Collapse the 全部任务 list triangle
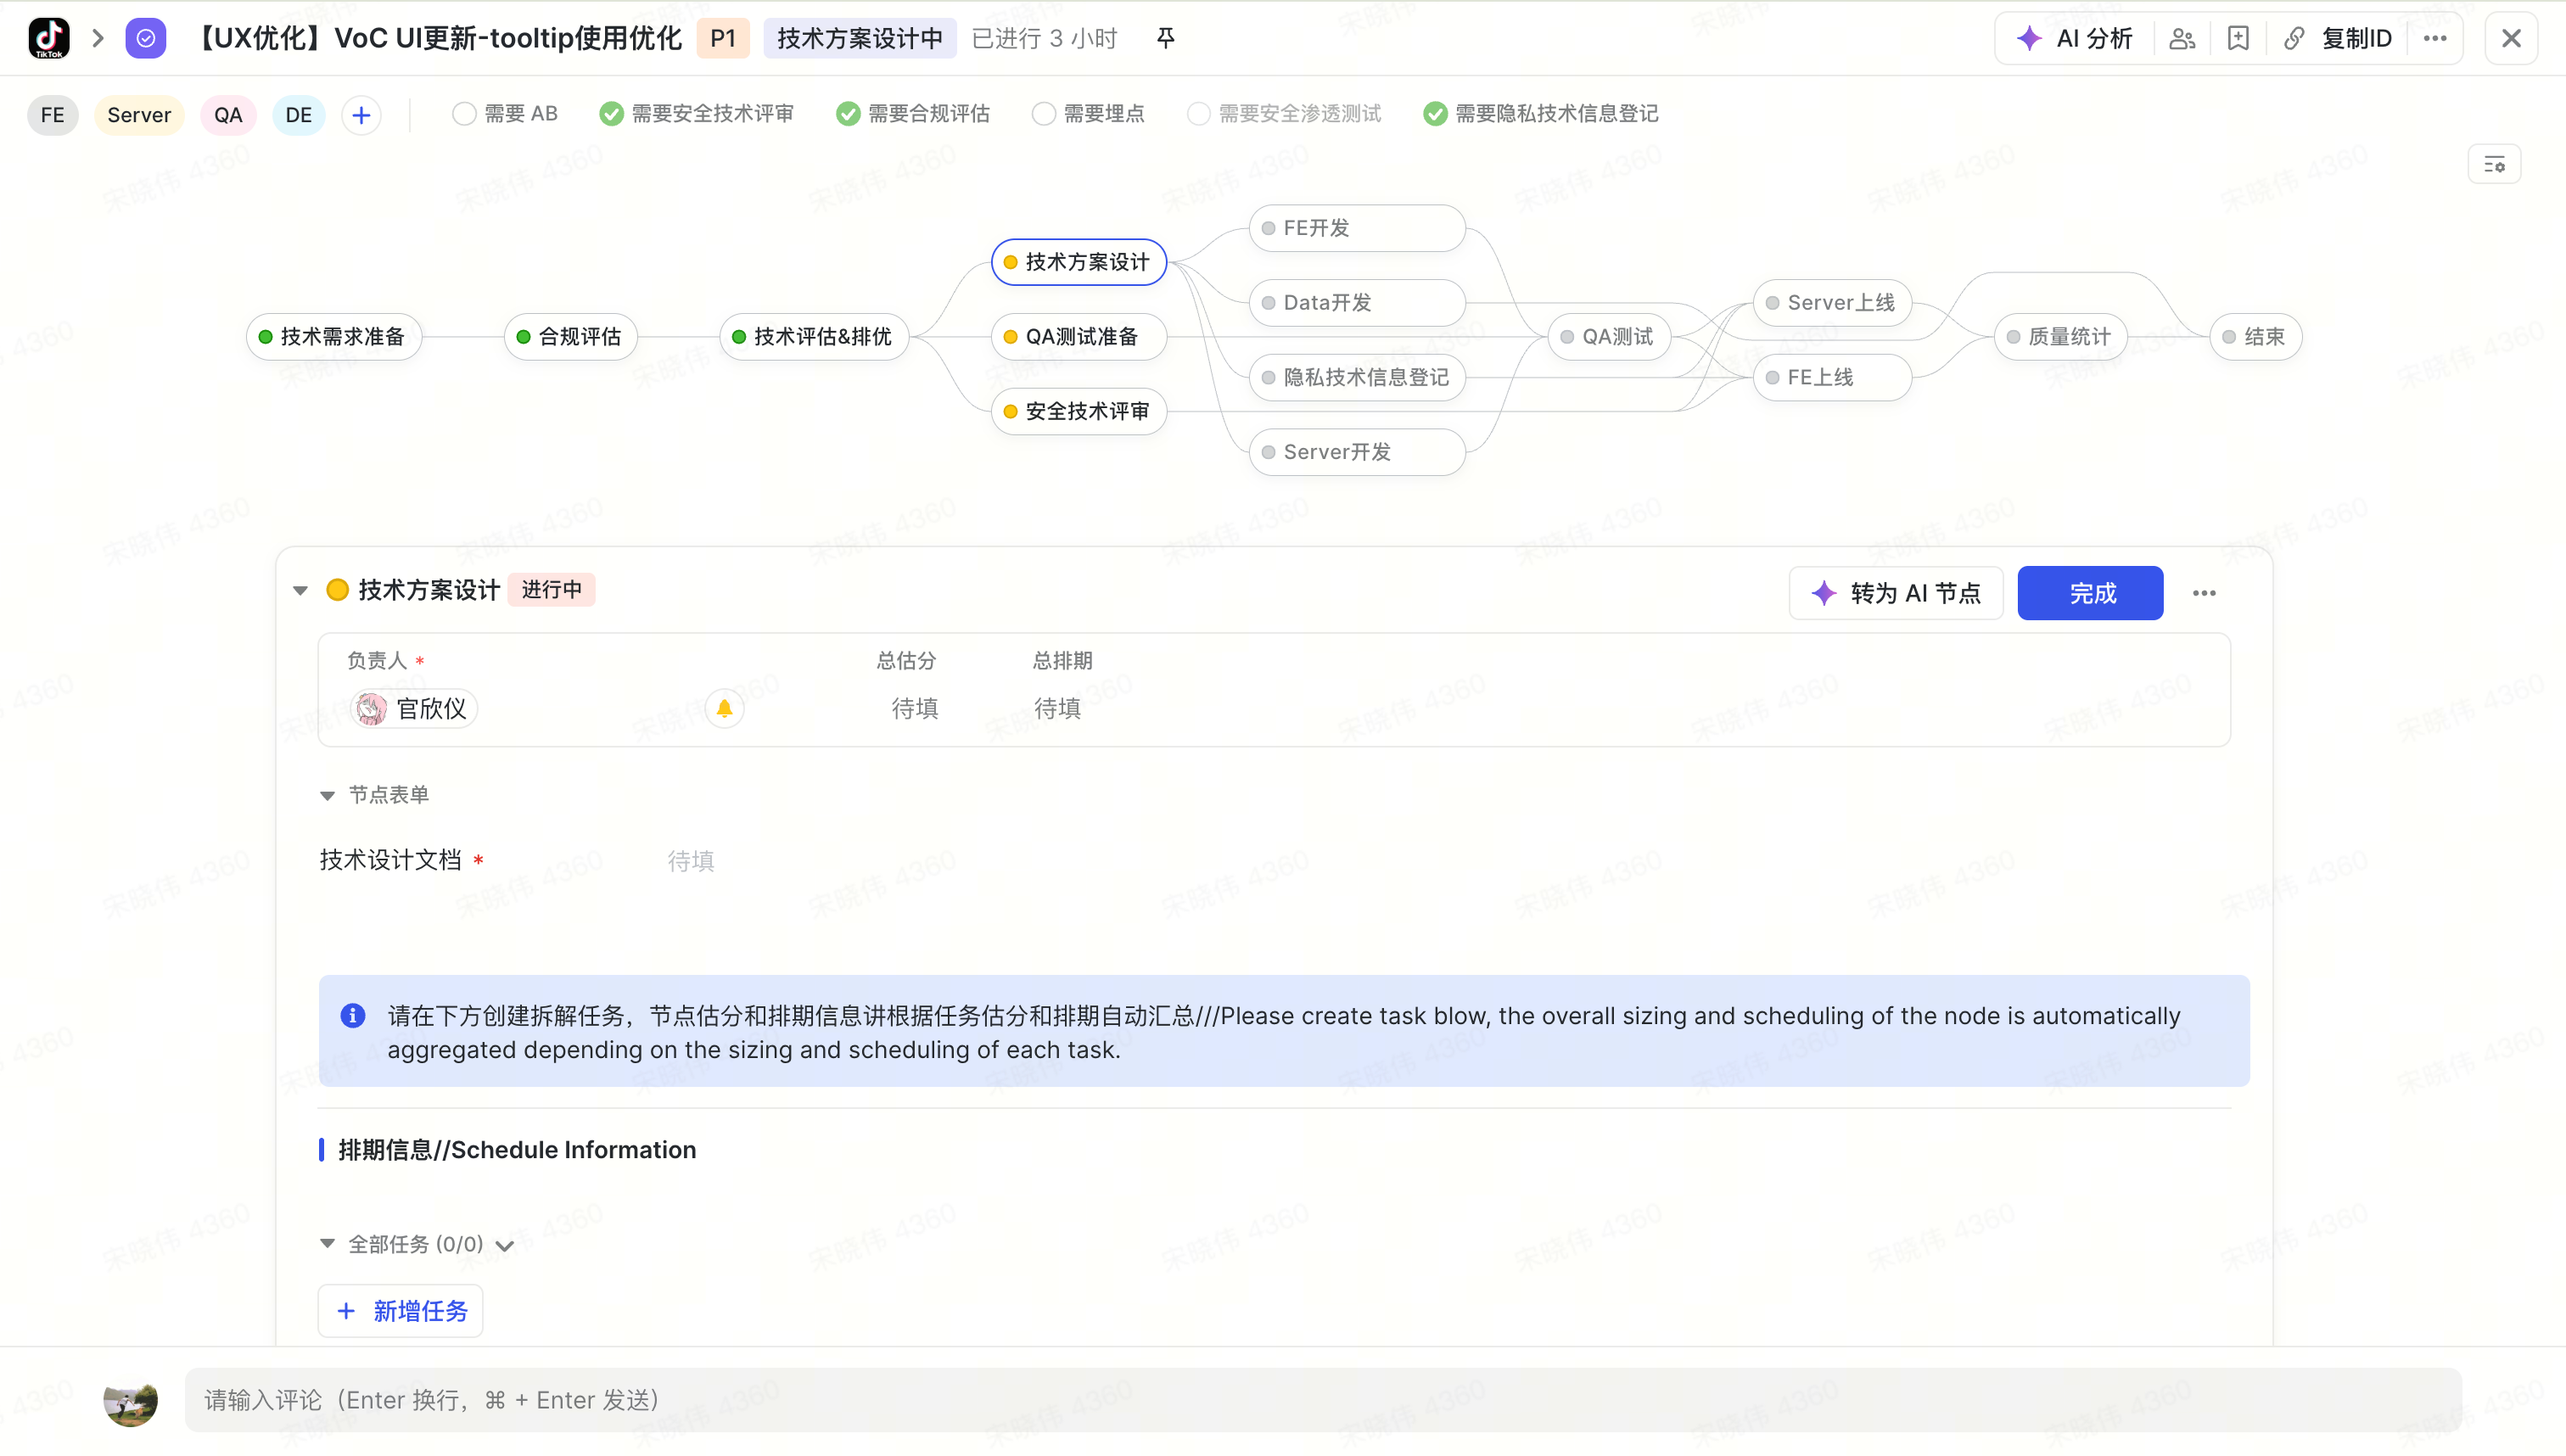Viewport: 2566px width, 1456px height. 327,1243
